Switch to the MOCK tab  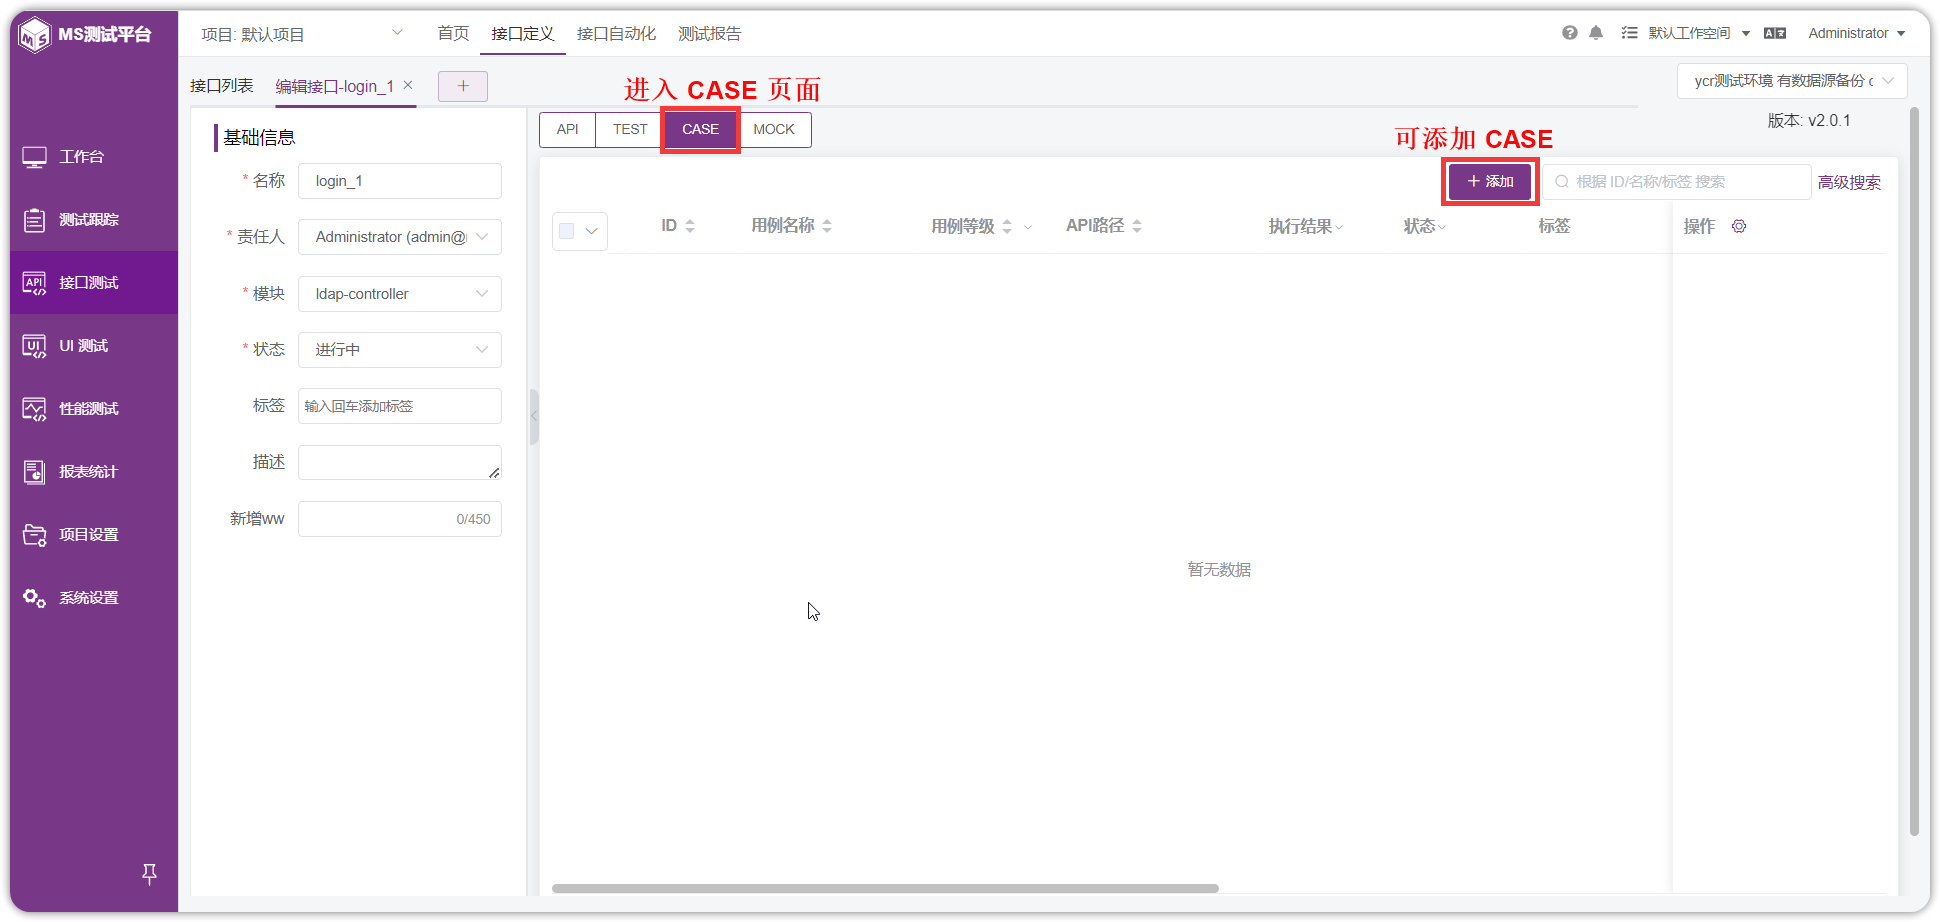774,130
